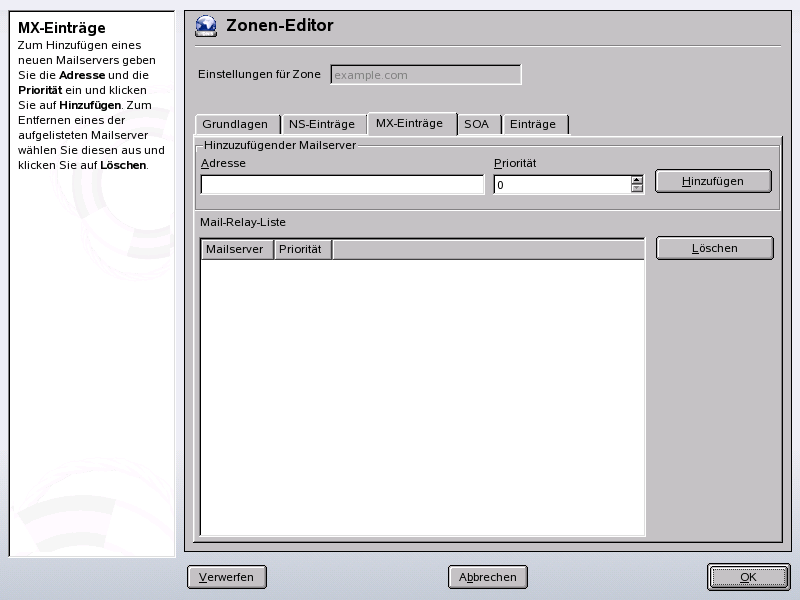Select the NS-Einträge tab

tap(322, 124)
